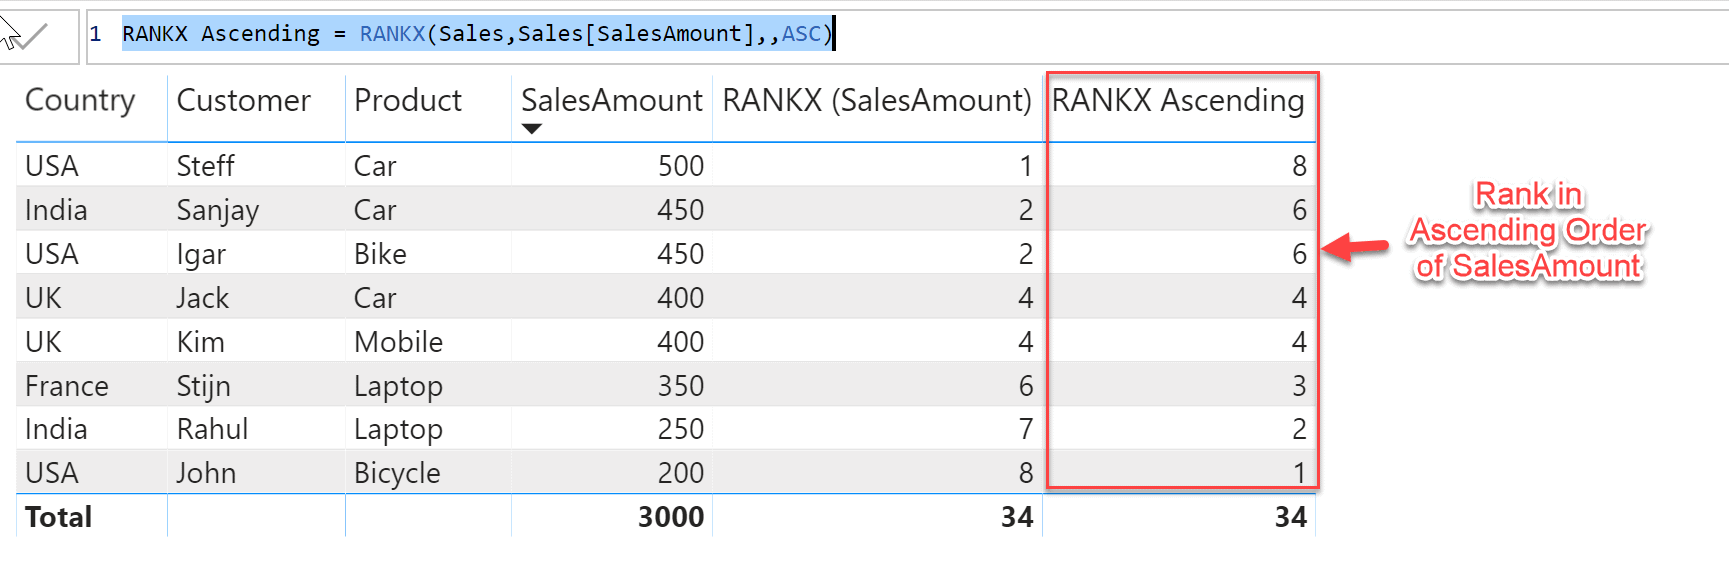1729x561 pixels.
Task: Click the RANKX Ascending column header
Action: (1178, 100)
